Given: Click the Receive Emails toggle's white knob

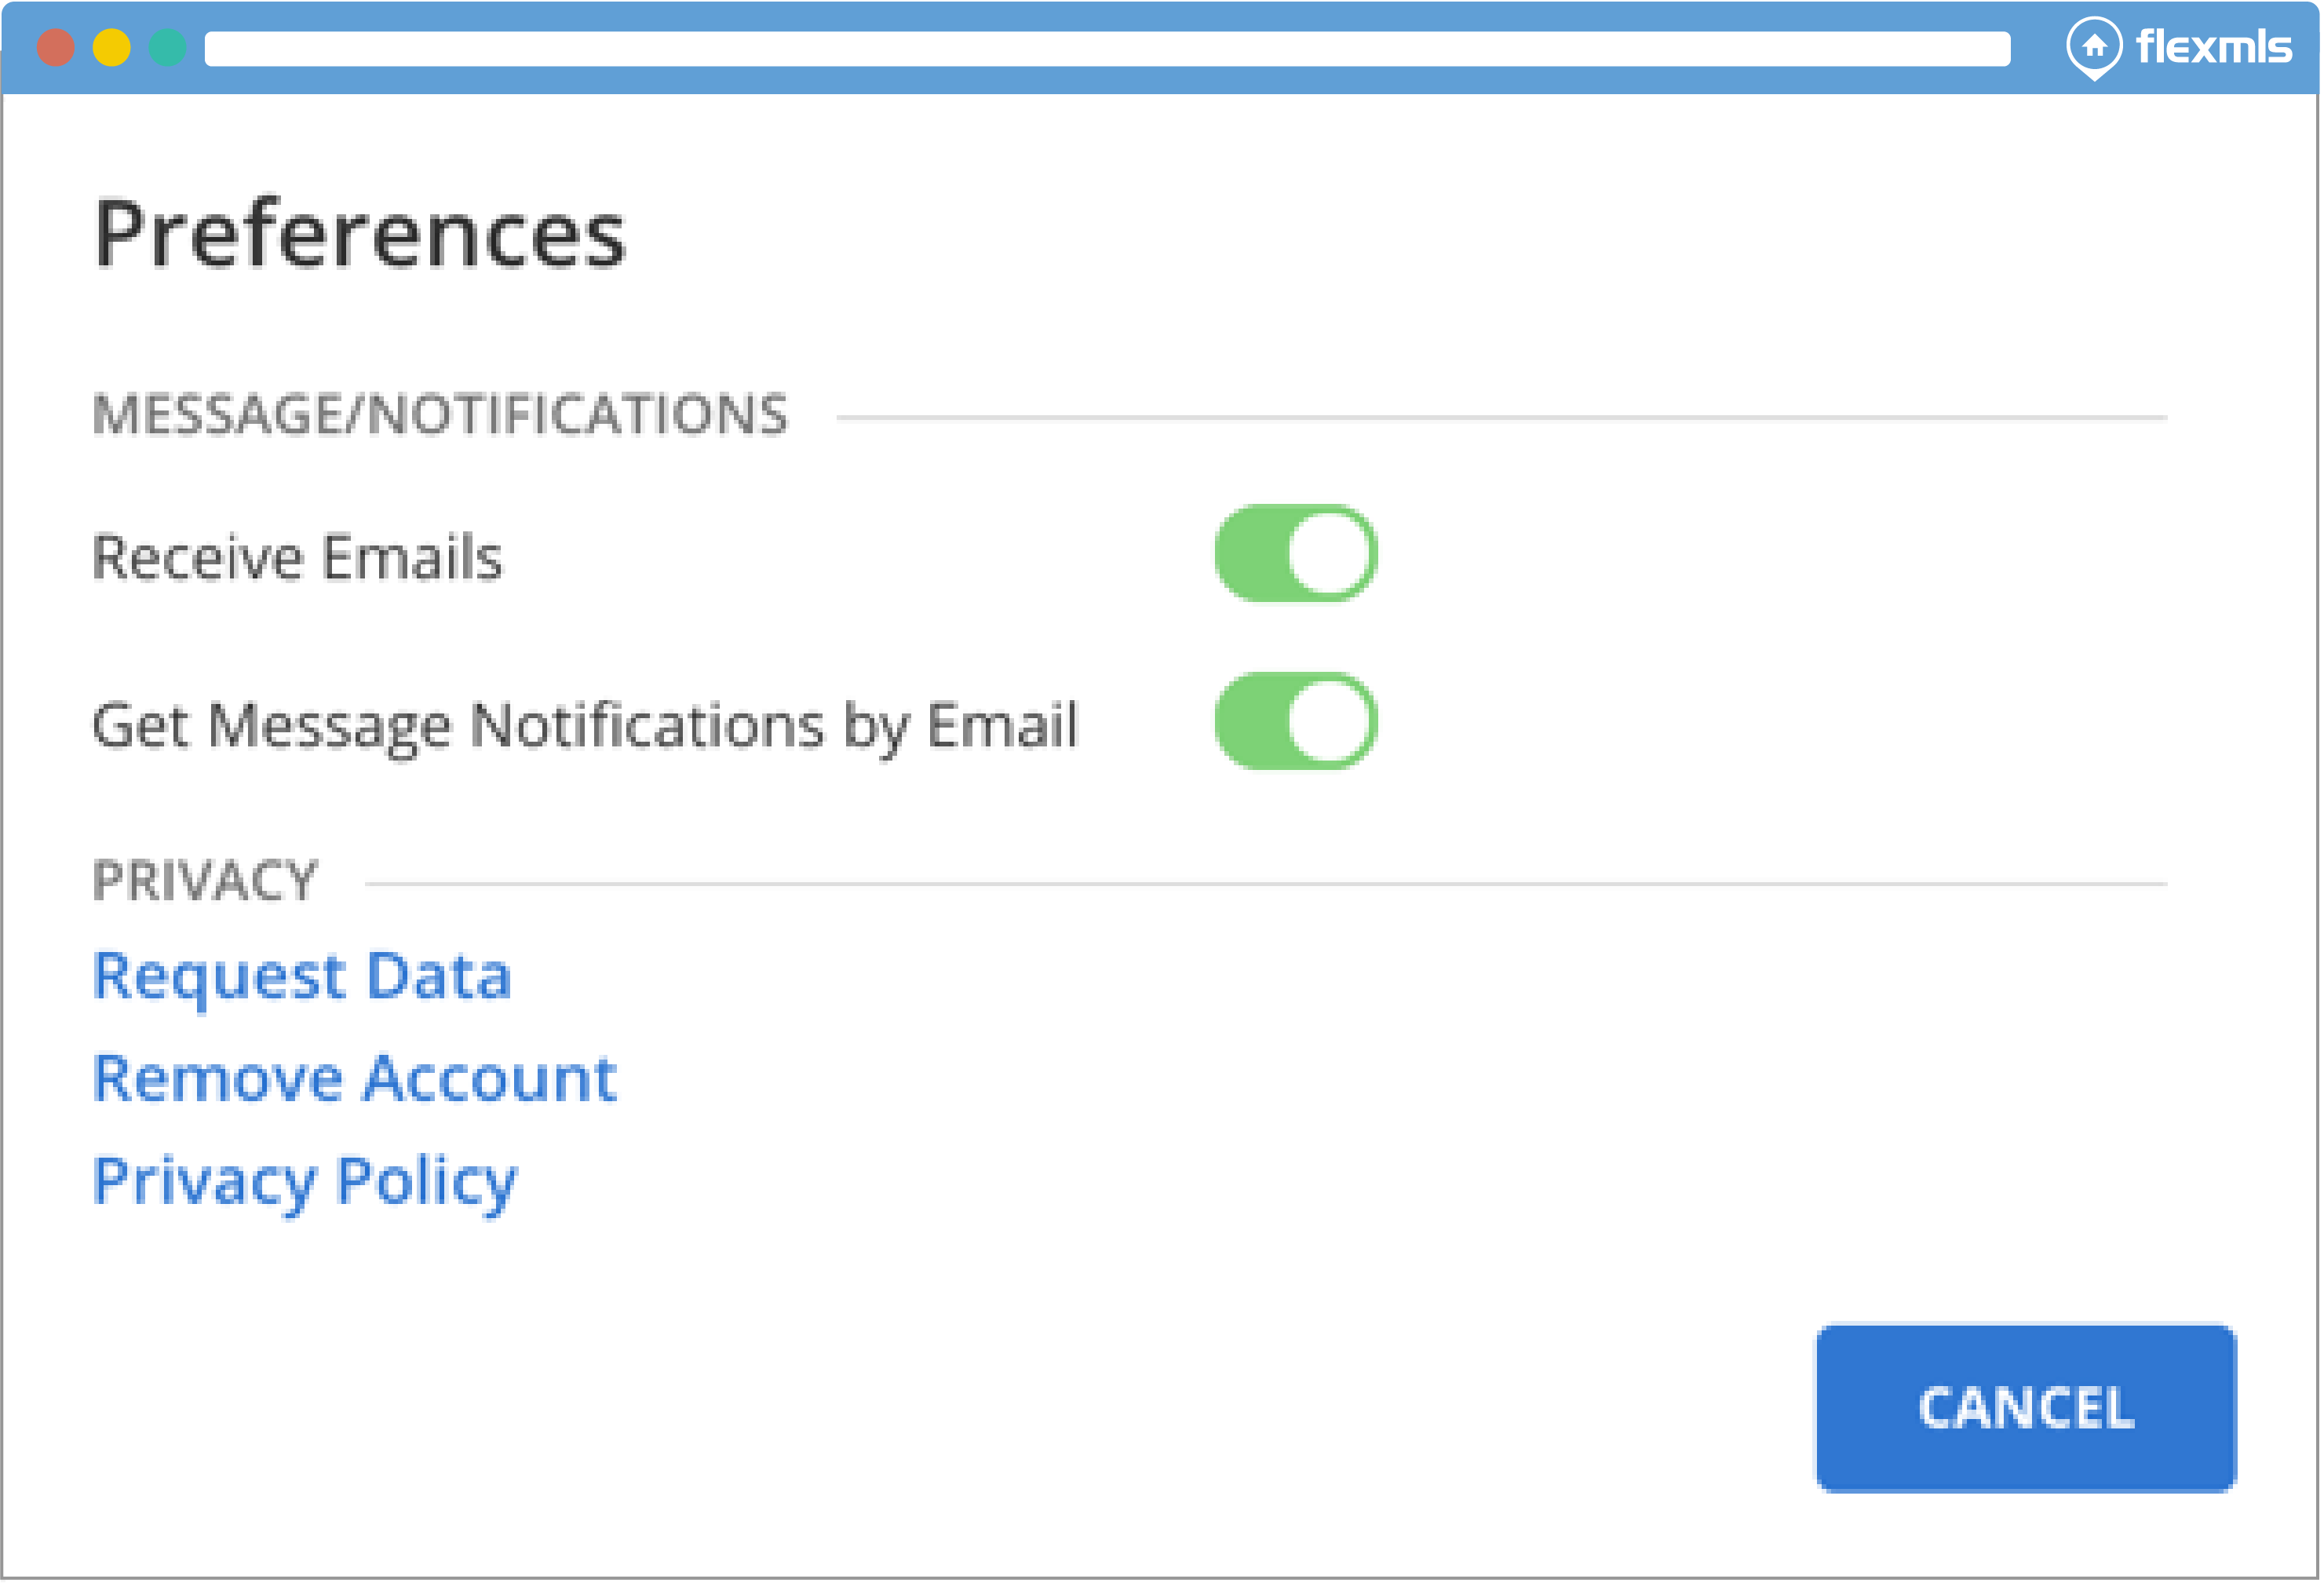Looking at the screenshot, I should [x=1330, y=554].
